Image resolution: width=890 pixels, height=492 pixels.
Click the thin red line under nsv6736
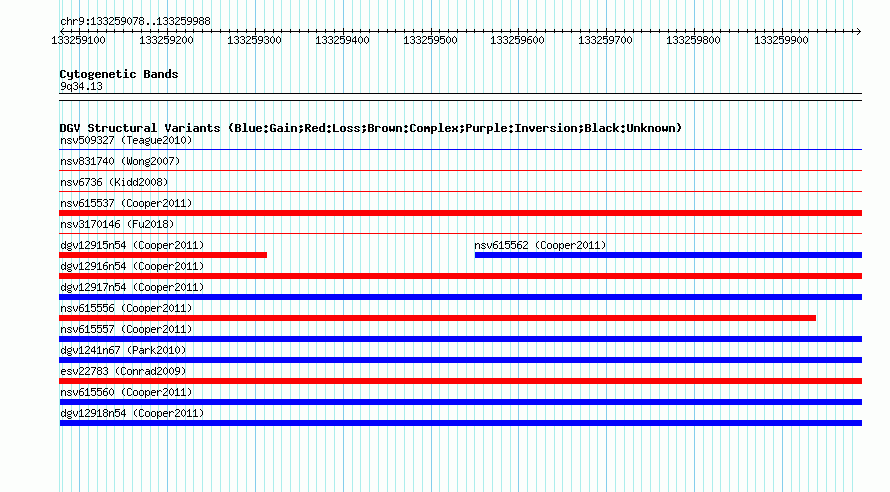click(x=460, y=192)
